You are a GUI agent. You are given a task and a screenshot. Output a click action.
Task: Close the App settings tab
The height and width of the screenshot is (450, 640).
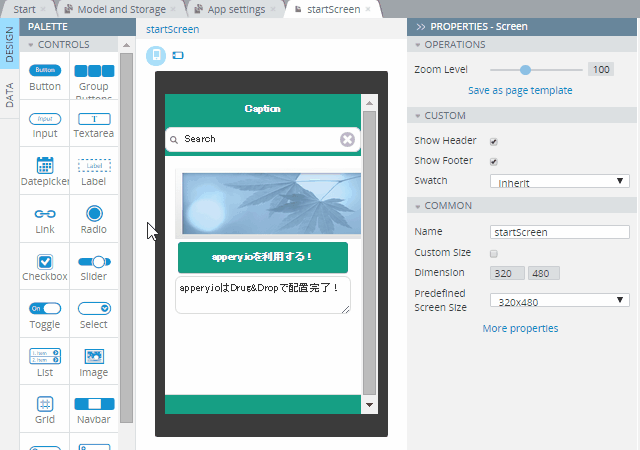273,9
